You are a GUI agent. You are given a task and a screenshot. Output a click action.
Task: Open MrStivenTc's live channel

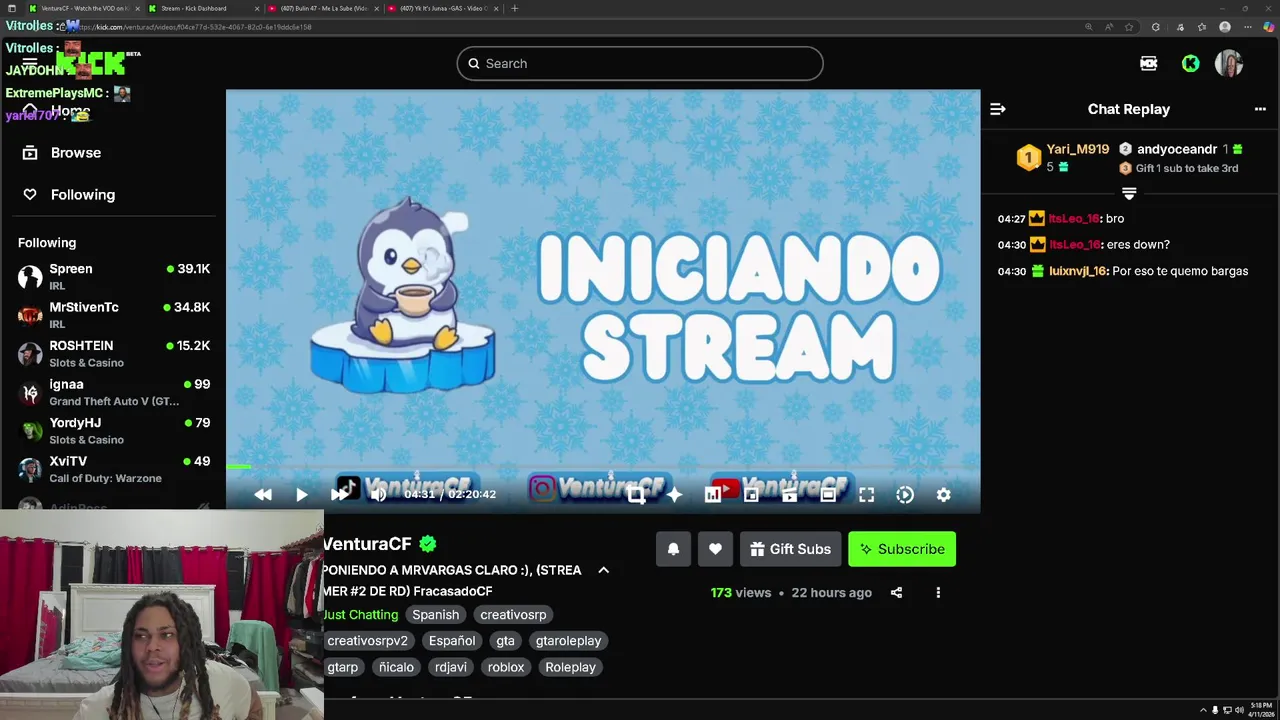(x=113, y=315)
